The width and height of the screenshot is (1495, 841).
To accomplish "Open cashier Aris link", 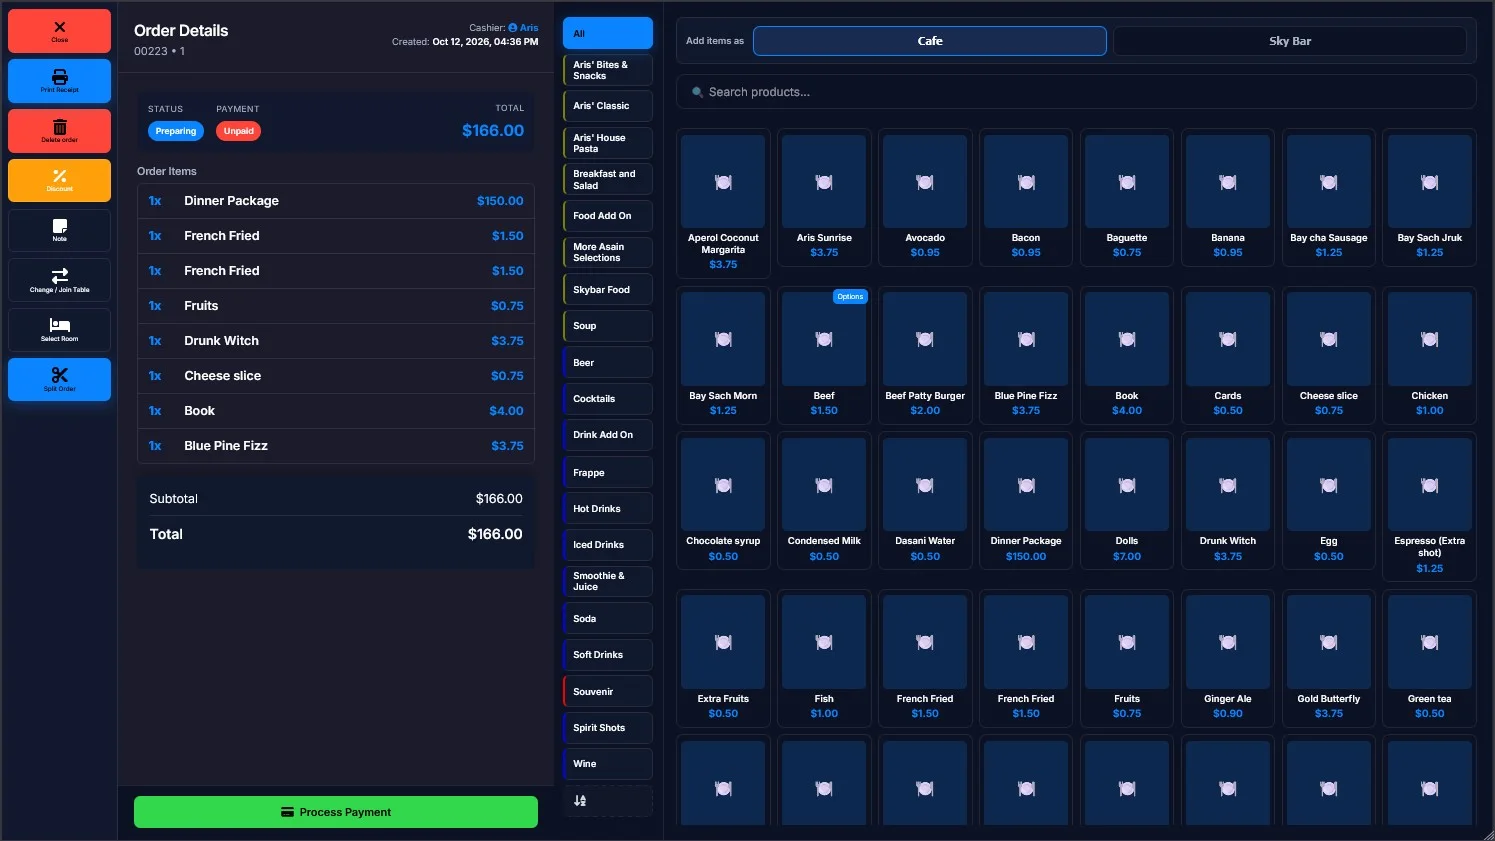I will [523, 28].
